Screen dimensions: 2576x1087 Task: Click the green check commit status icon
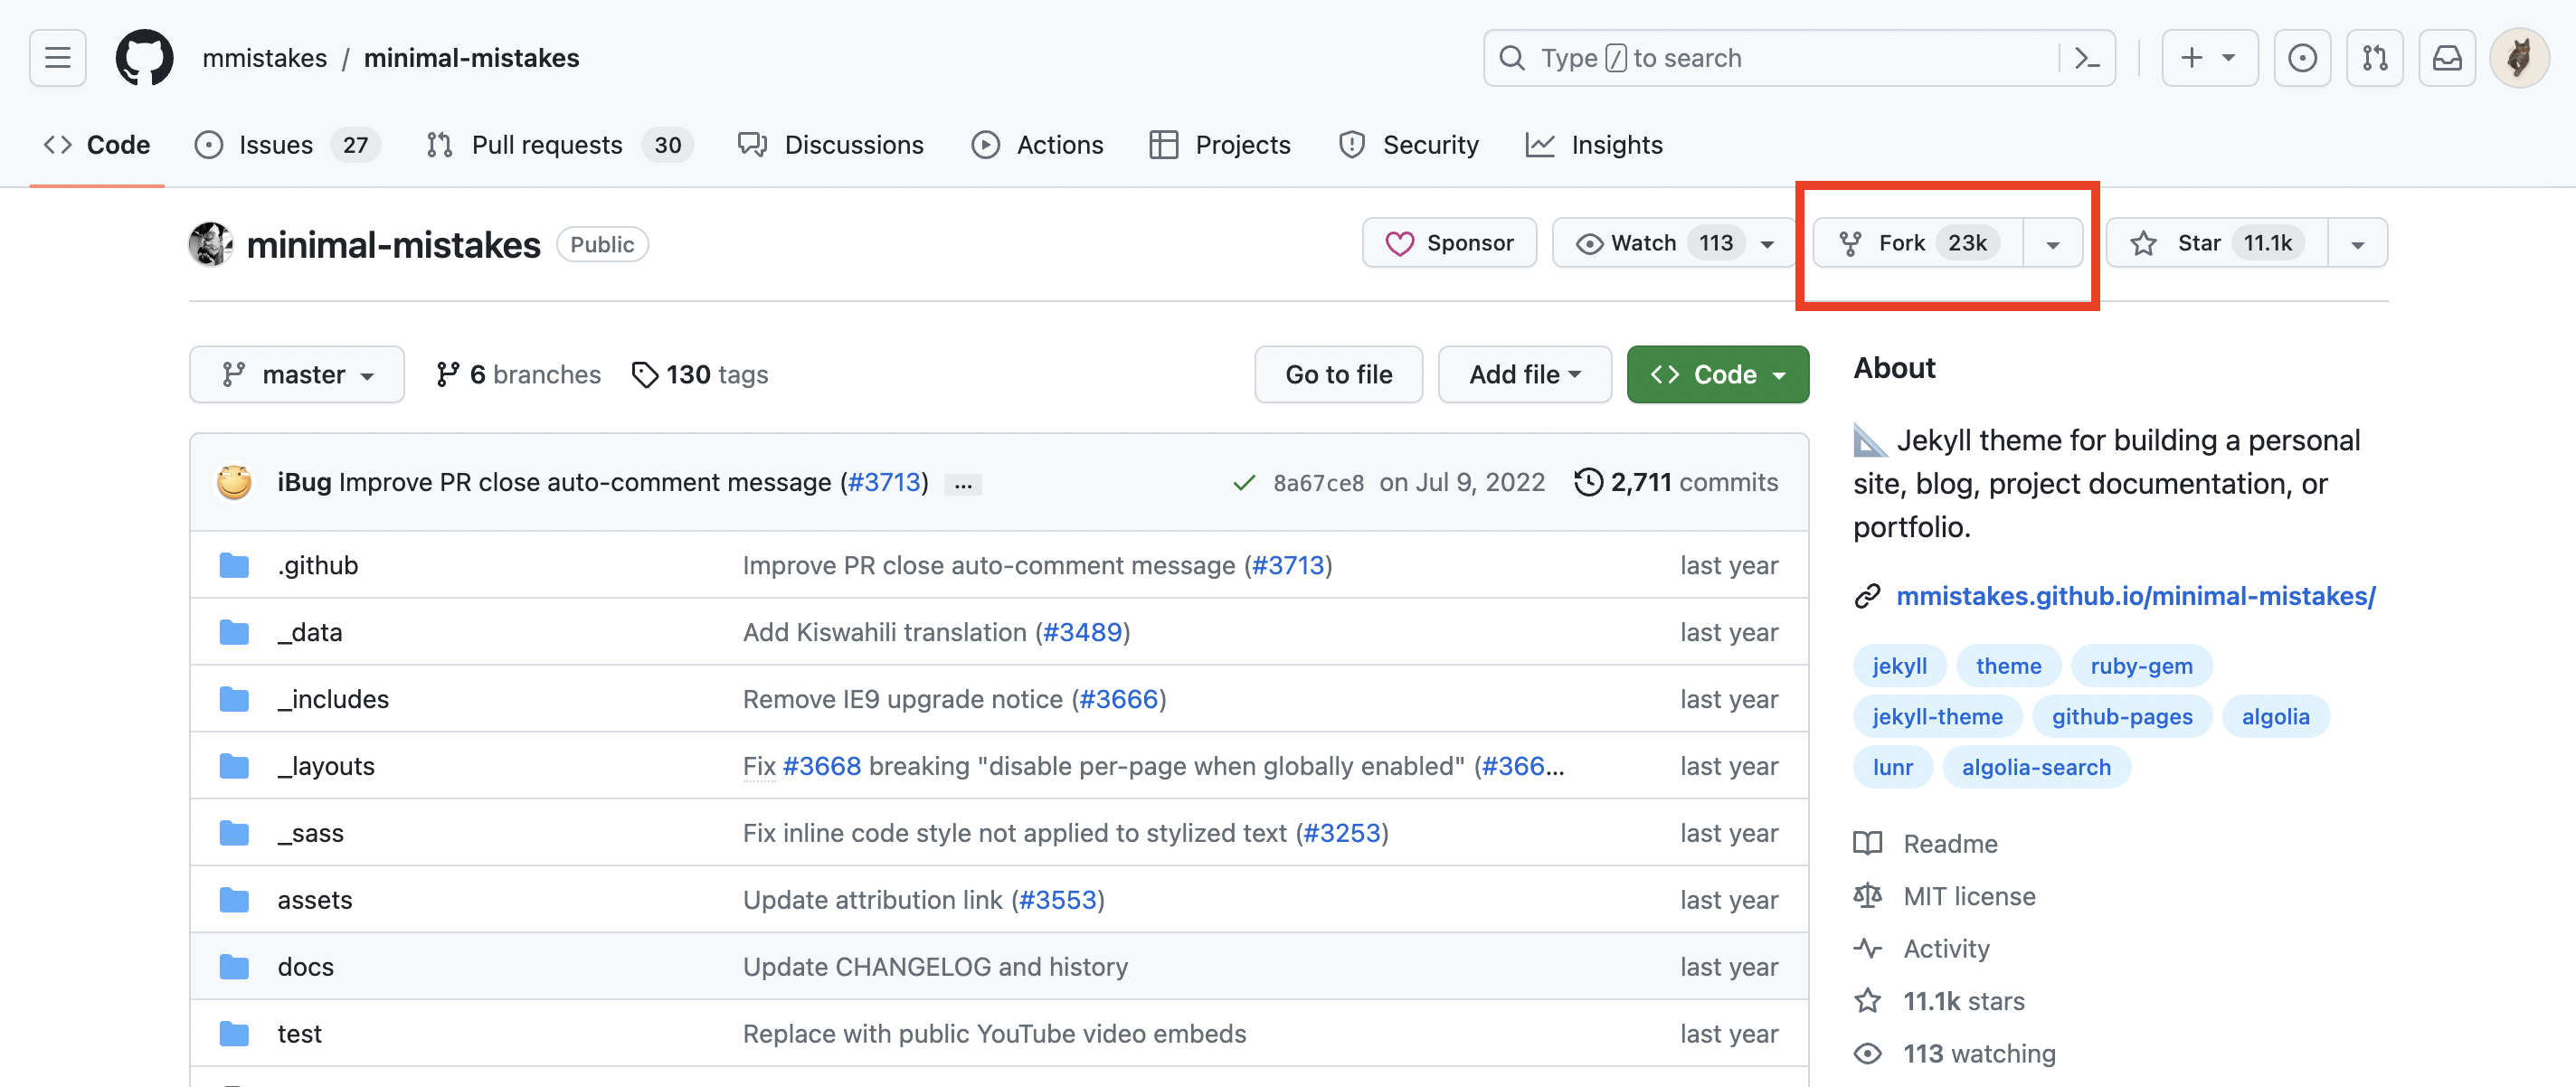click(x=1244, y=483)
